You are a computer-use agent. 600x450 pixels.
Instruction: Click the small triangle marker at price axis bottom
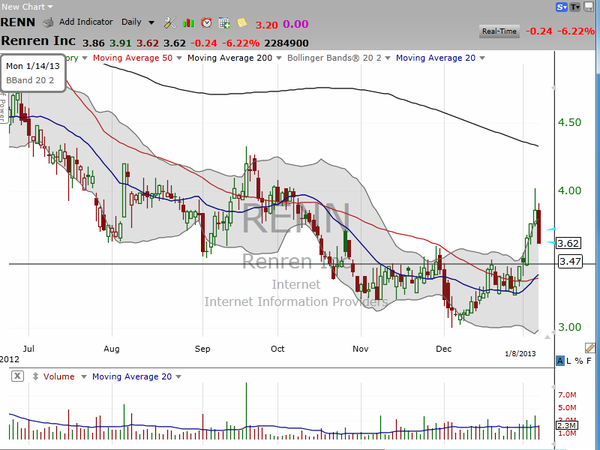[x=548, y=337]
